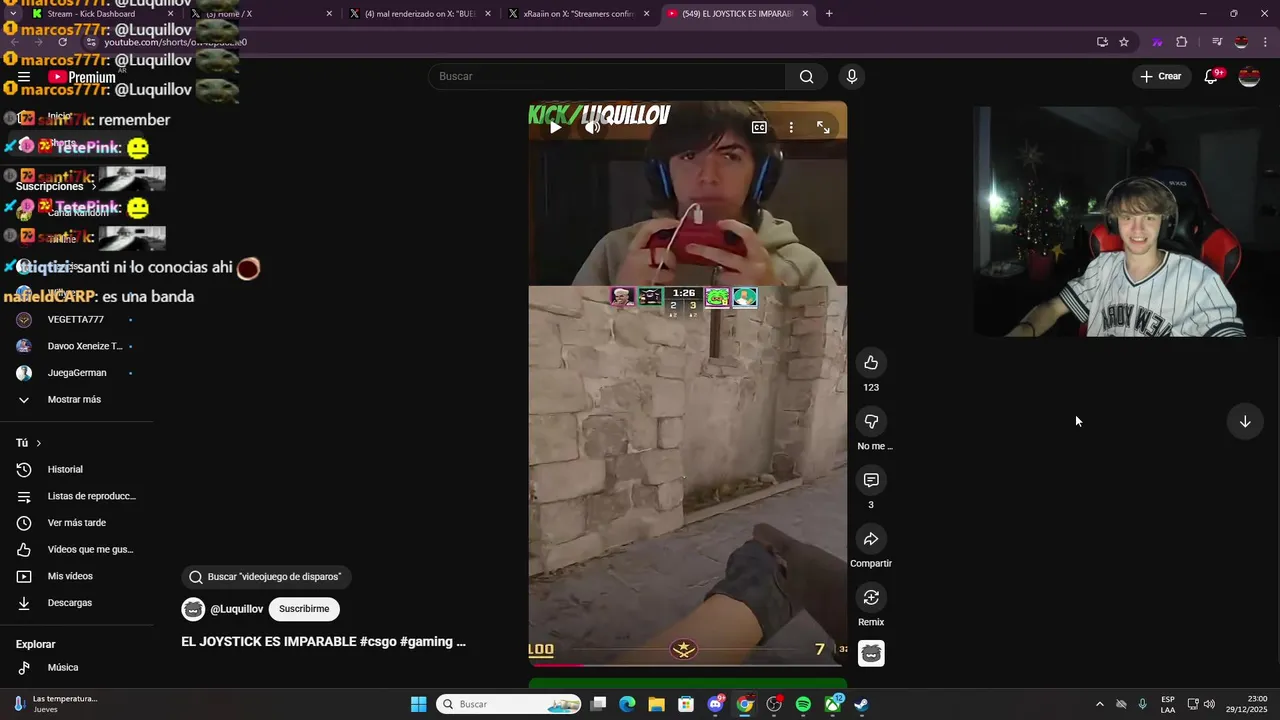Open the Davoo Xeneize subscription
The image size is (1280, 720).
coord(76,346)
